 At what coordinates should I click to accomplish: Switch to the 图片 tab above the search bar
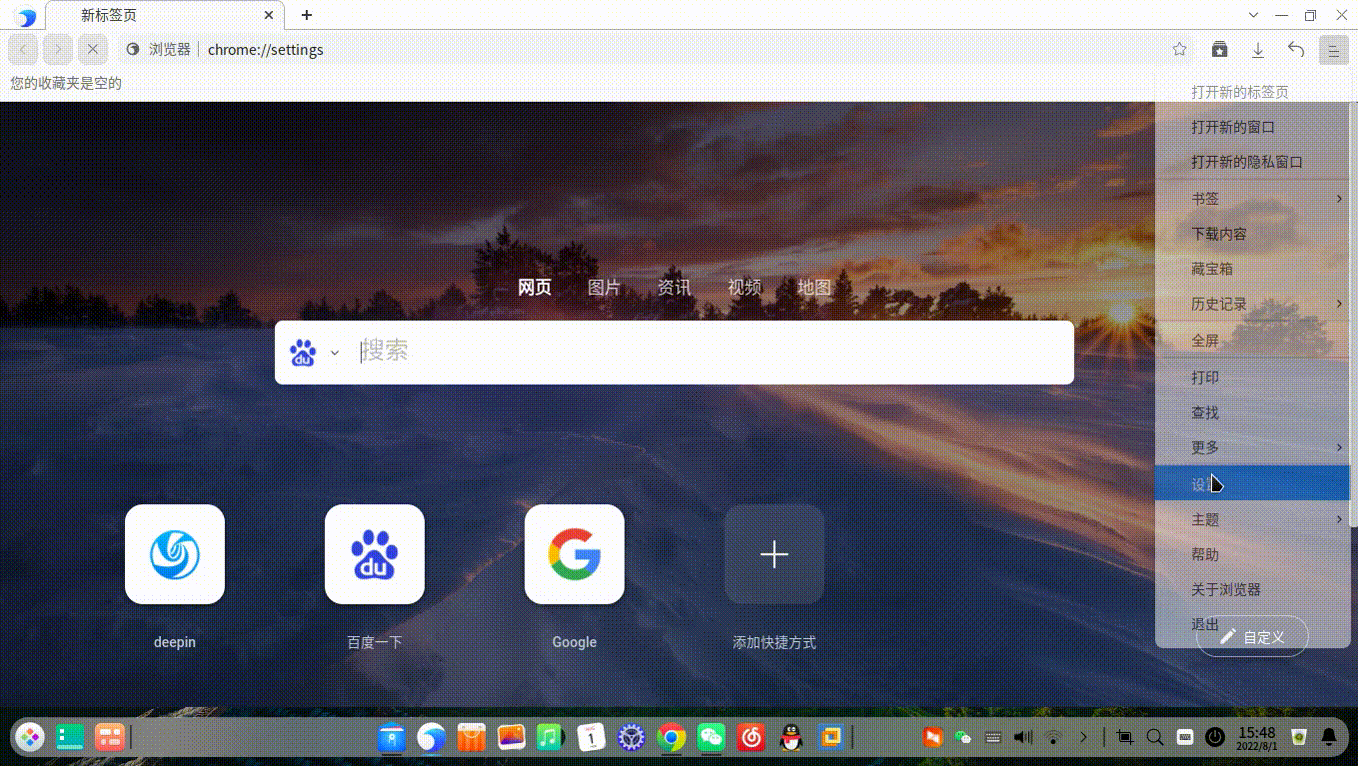[x=604, y=287]
